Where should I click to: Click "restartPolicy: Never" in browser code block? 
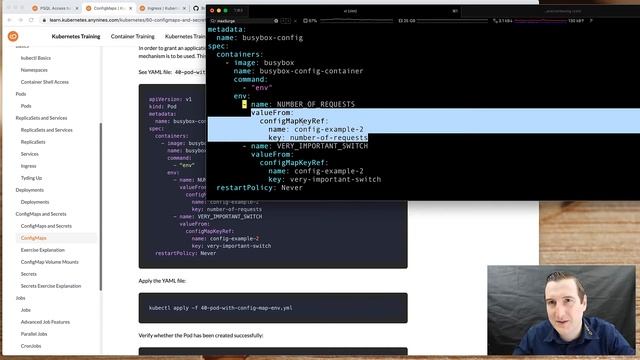pos(186,253)
